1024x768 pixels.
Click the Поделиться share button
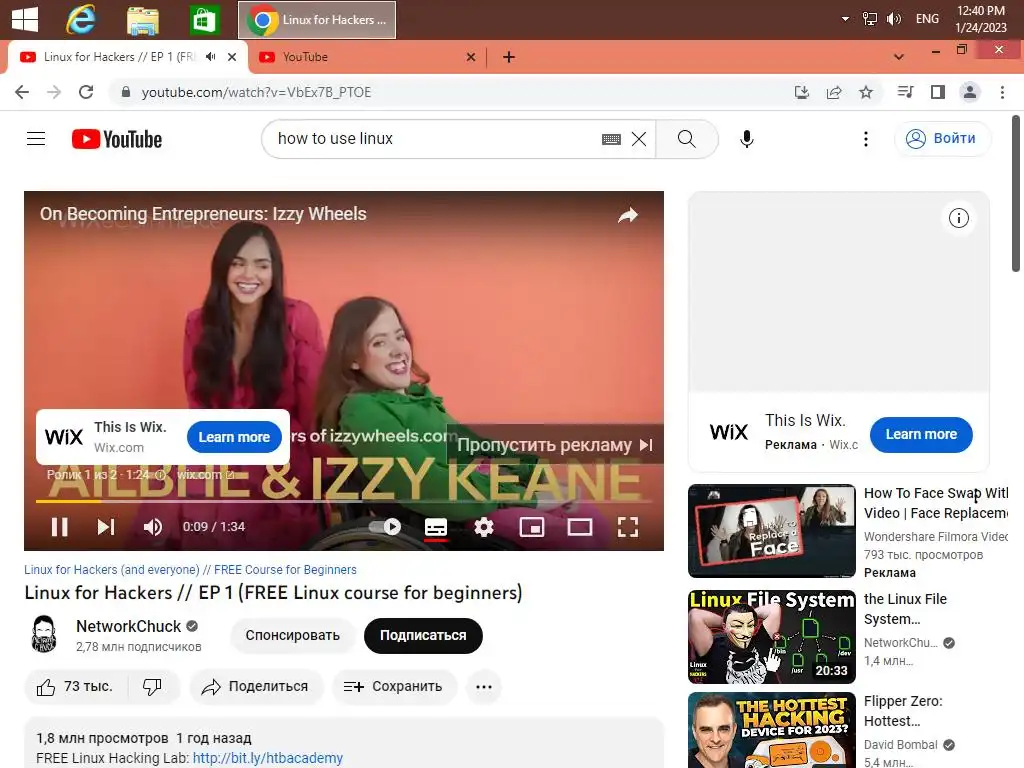255,686
